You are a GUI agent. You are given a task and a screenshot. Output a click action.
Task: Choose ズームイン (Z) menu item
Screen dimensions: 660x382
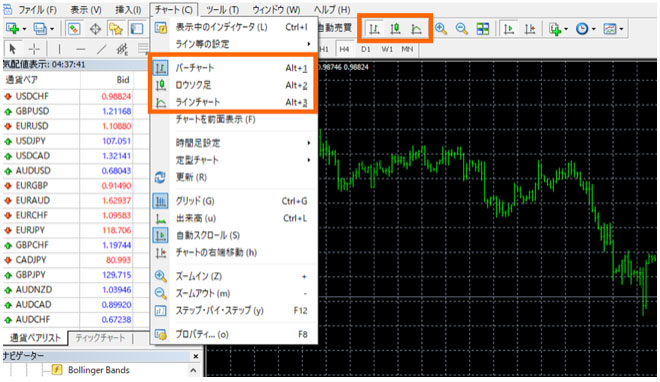[x=234, y=276]
